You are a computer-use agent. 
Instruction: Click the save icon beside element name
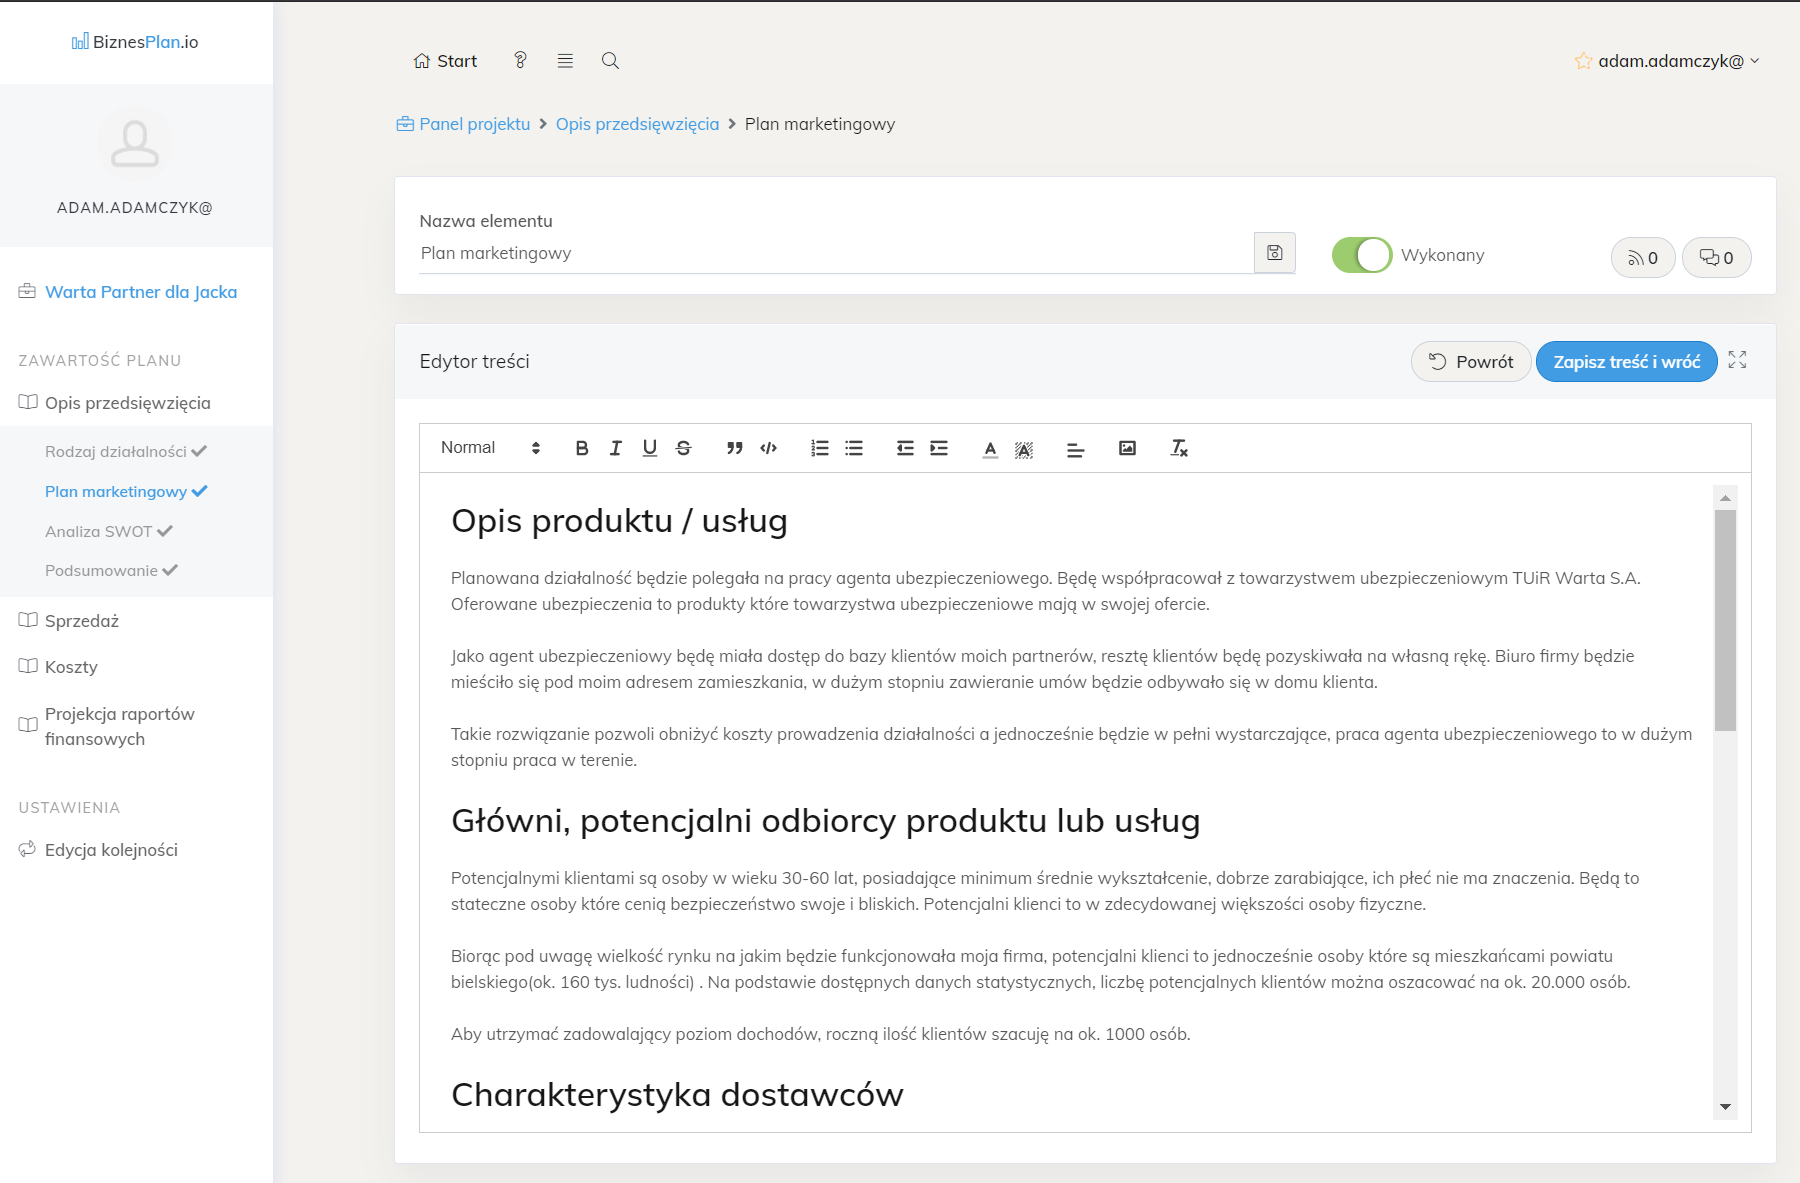point(1275,253)
